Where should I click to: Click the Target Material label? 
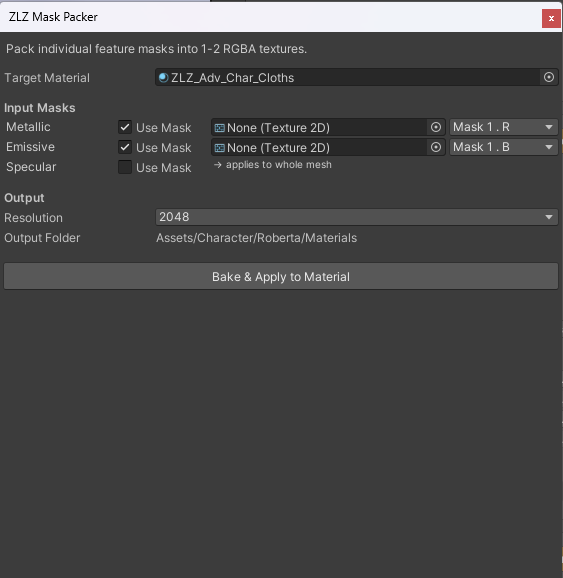point(47,78)
